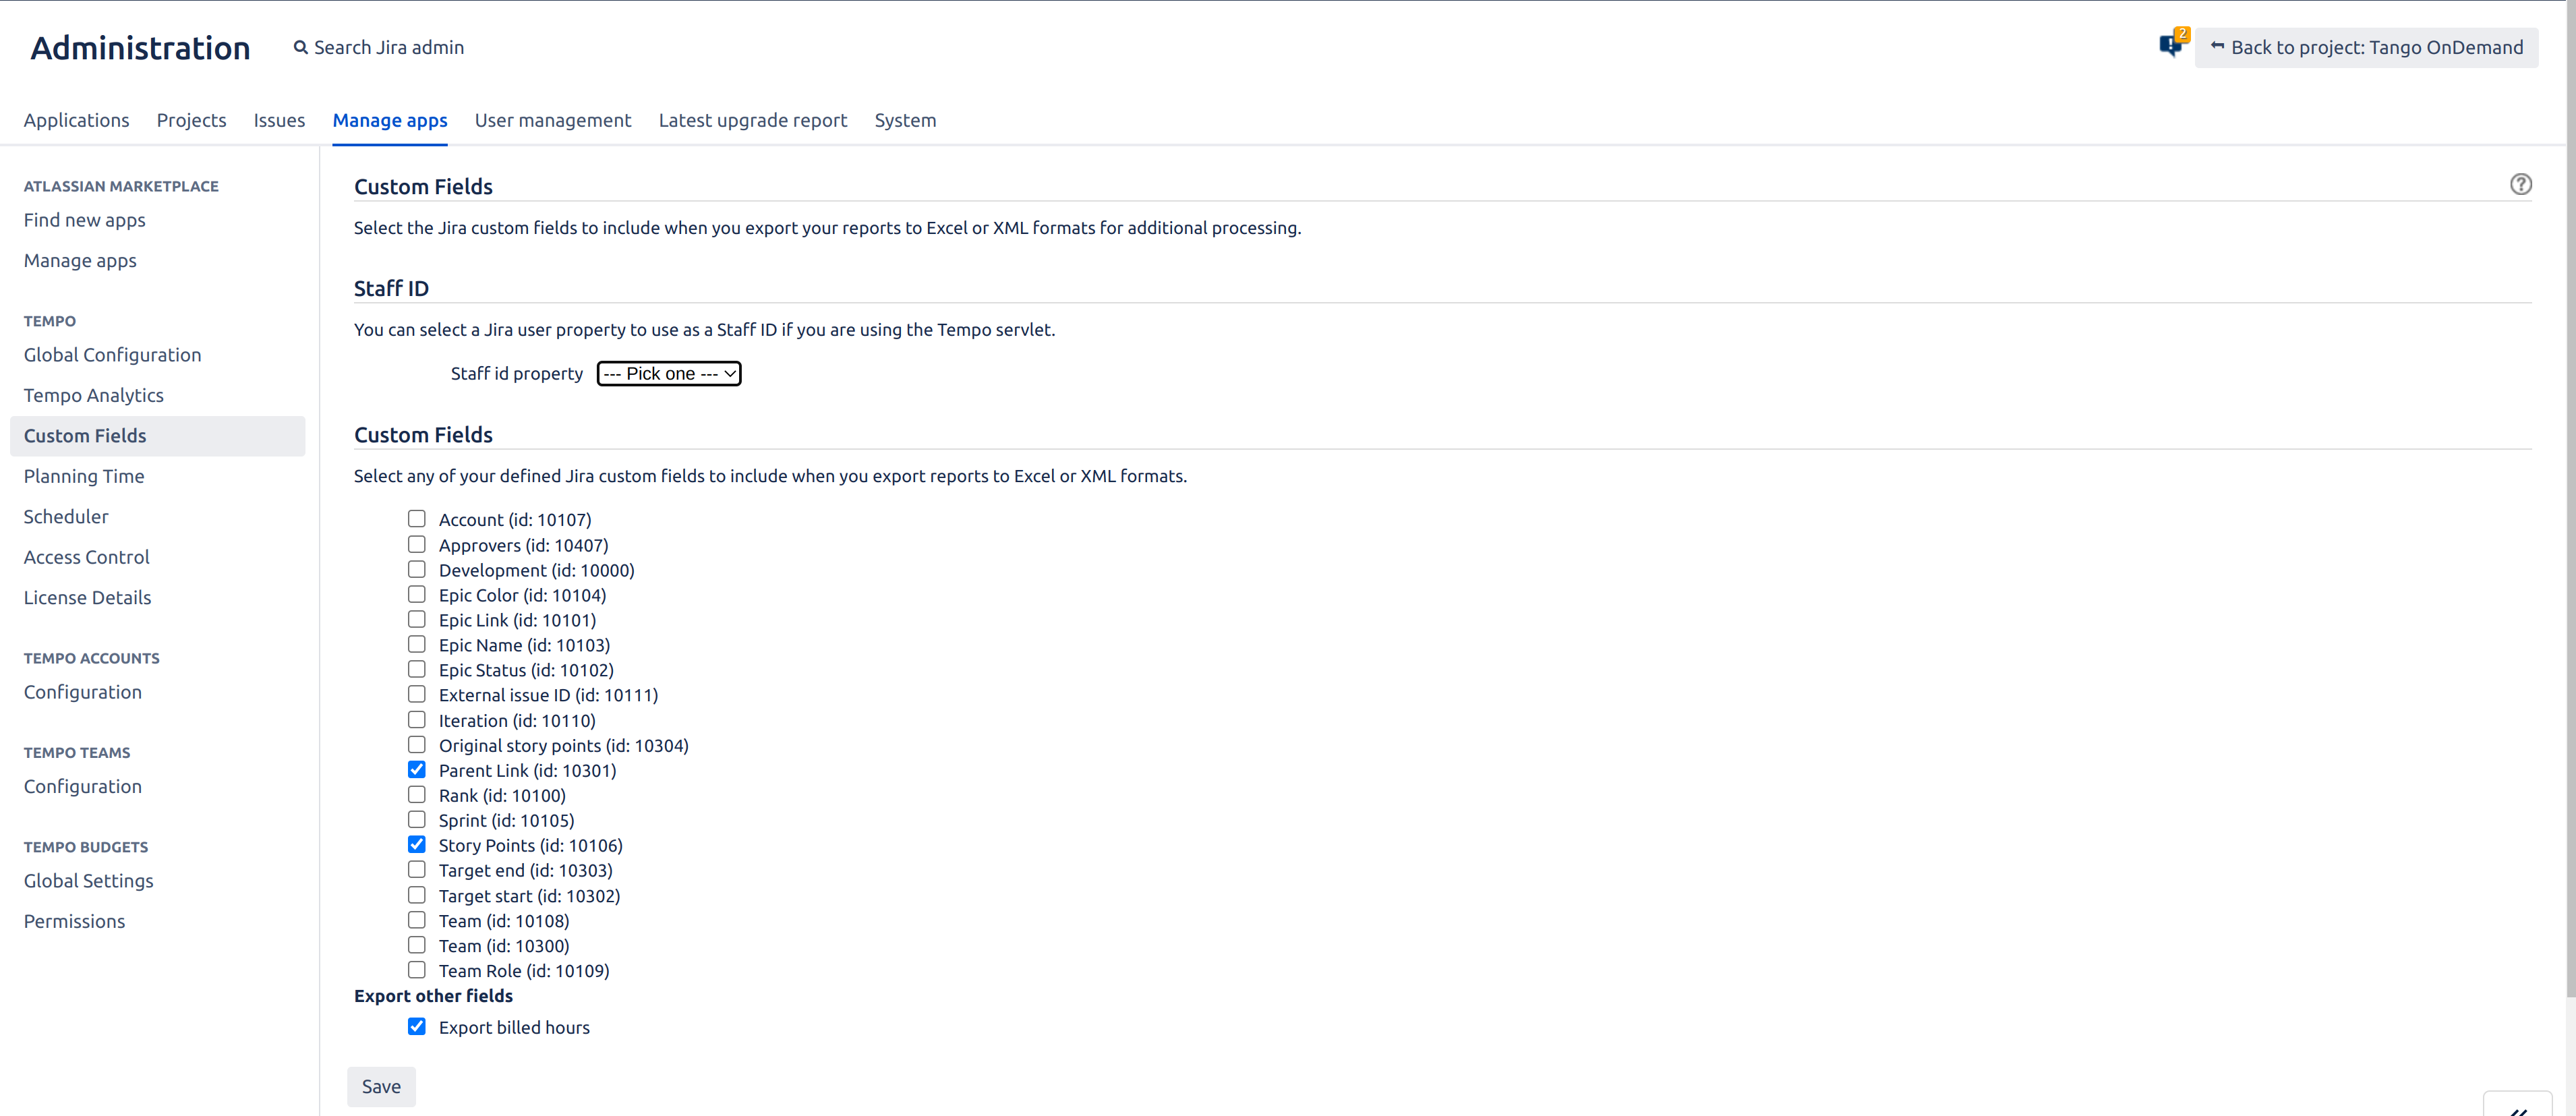The width and height of the screenshot is (2576, 1116).
Task: Open the Custom Fields help icon
Action: 2521,184
